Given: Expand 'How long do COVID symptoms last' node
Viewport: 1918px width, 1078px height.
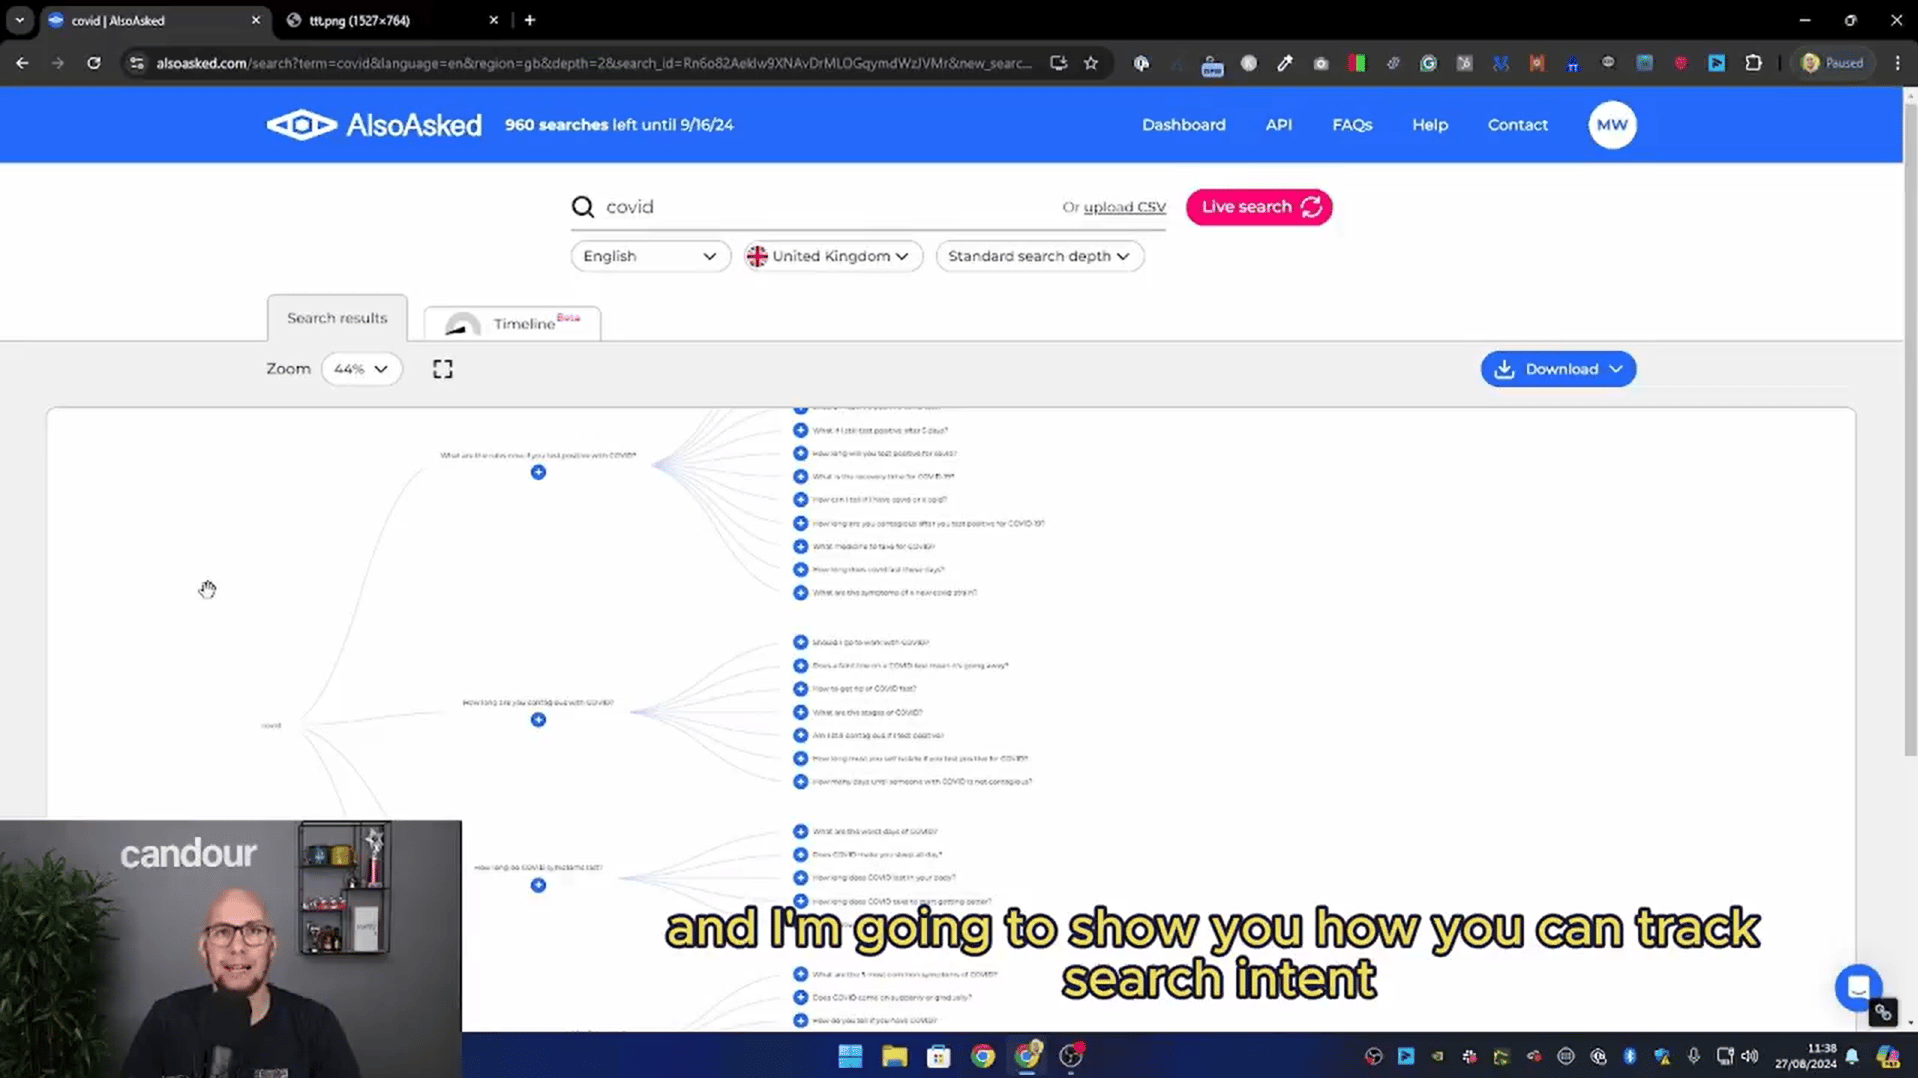Looking at the screenshot, I should pyautogui.click(x=538, y=885).
